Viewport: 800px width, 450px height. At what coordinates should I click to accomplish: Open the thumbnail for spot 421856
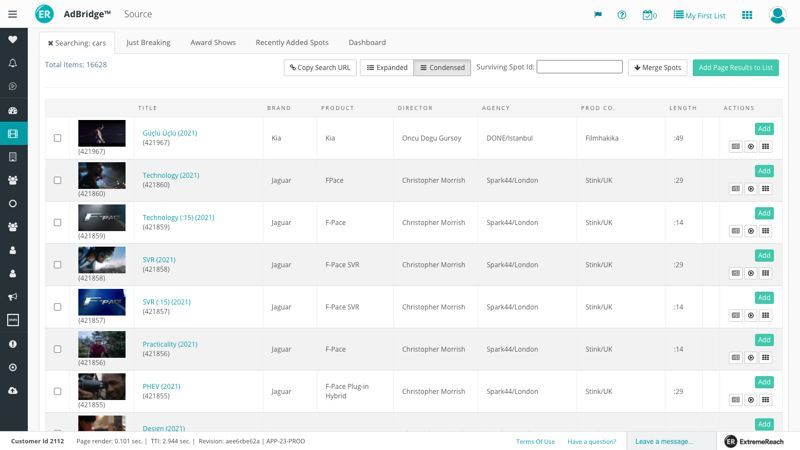coord(102,344)
